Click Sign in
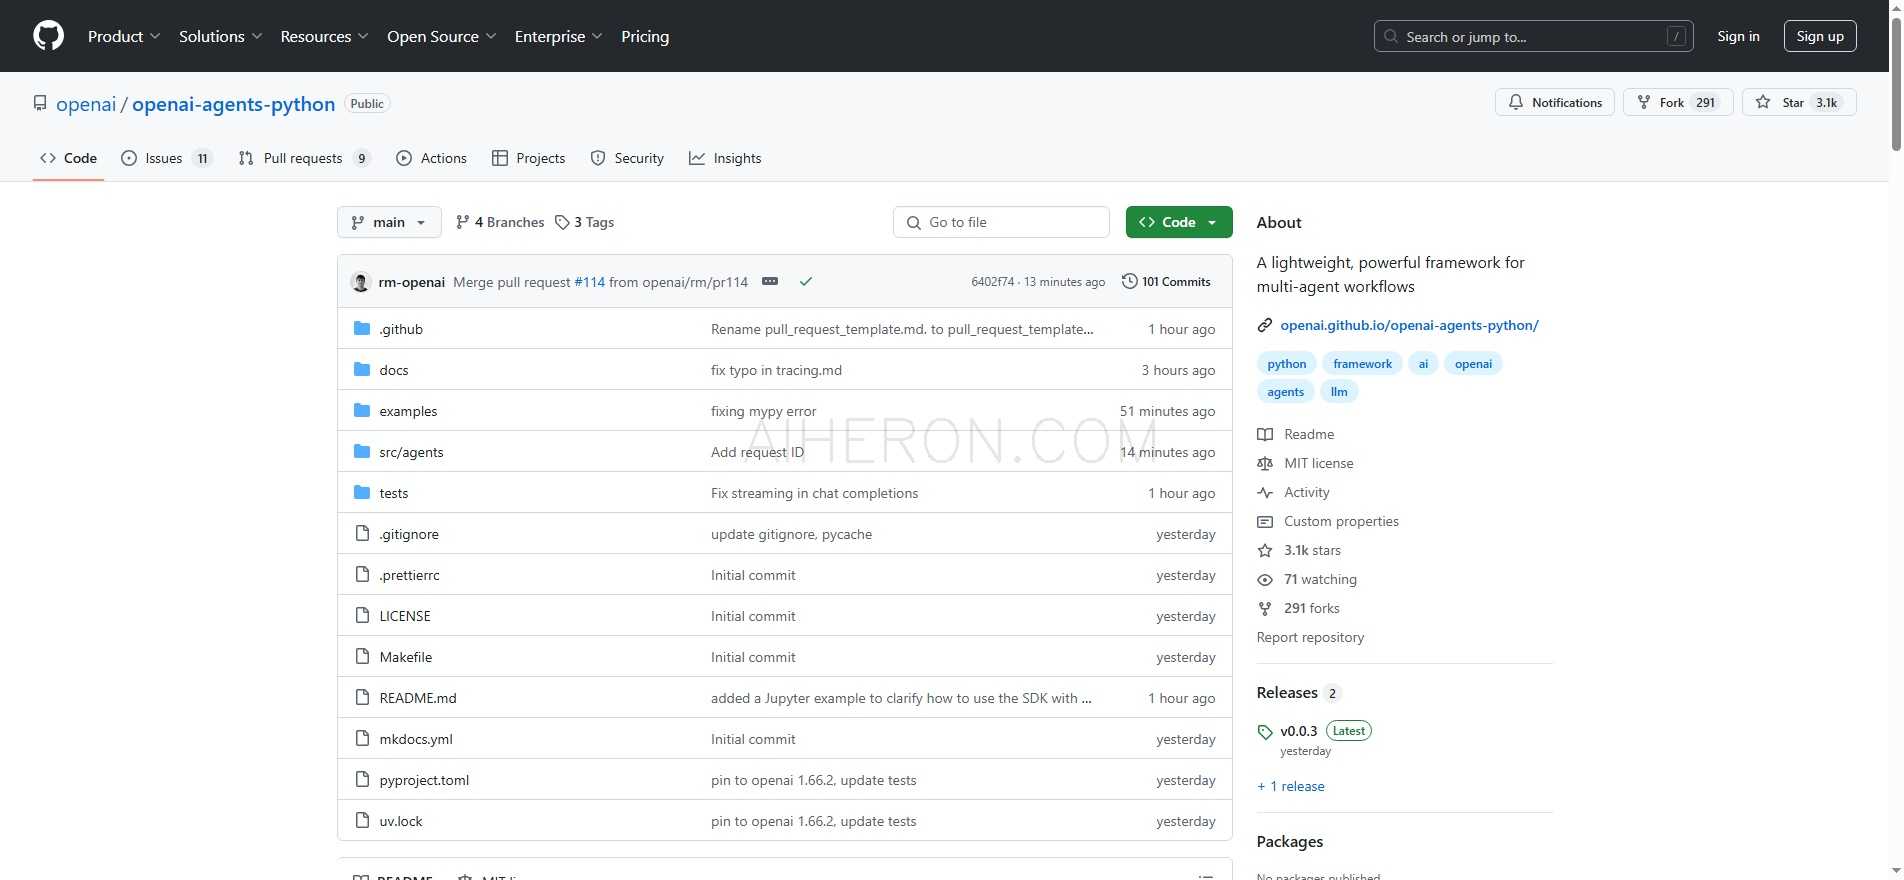This screenshot has height=880, width=1904. (1738, 36)
